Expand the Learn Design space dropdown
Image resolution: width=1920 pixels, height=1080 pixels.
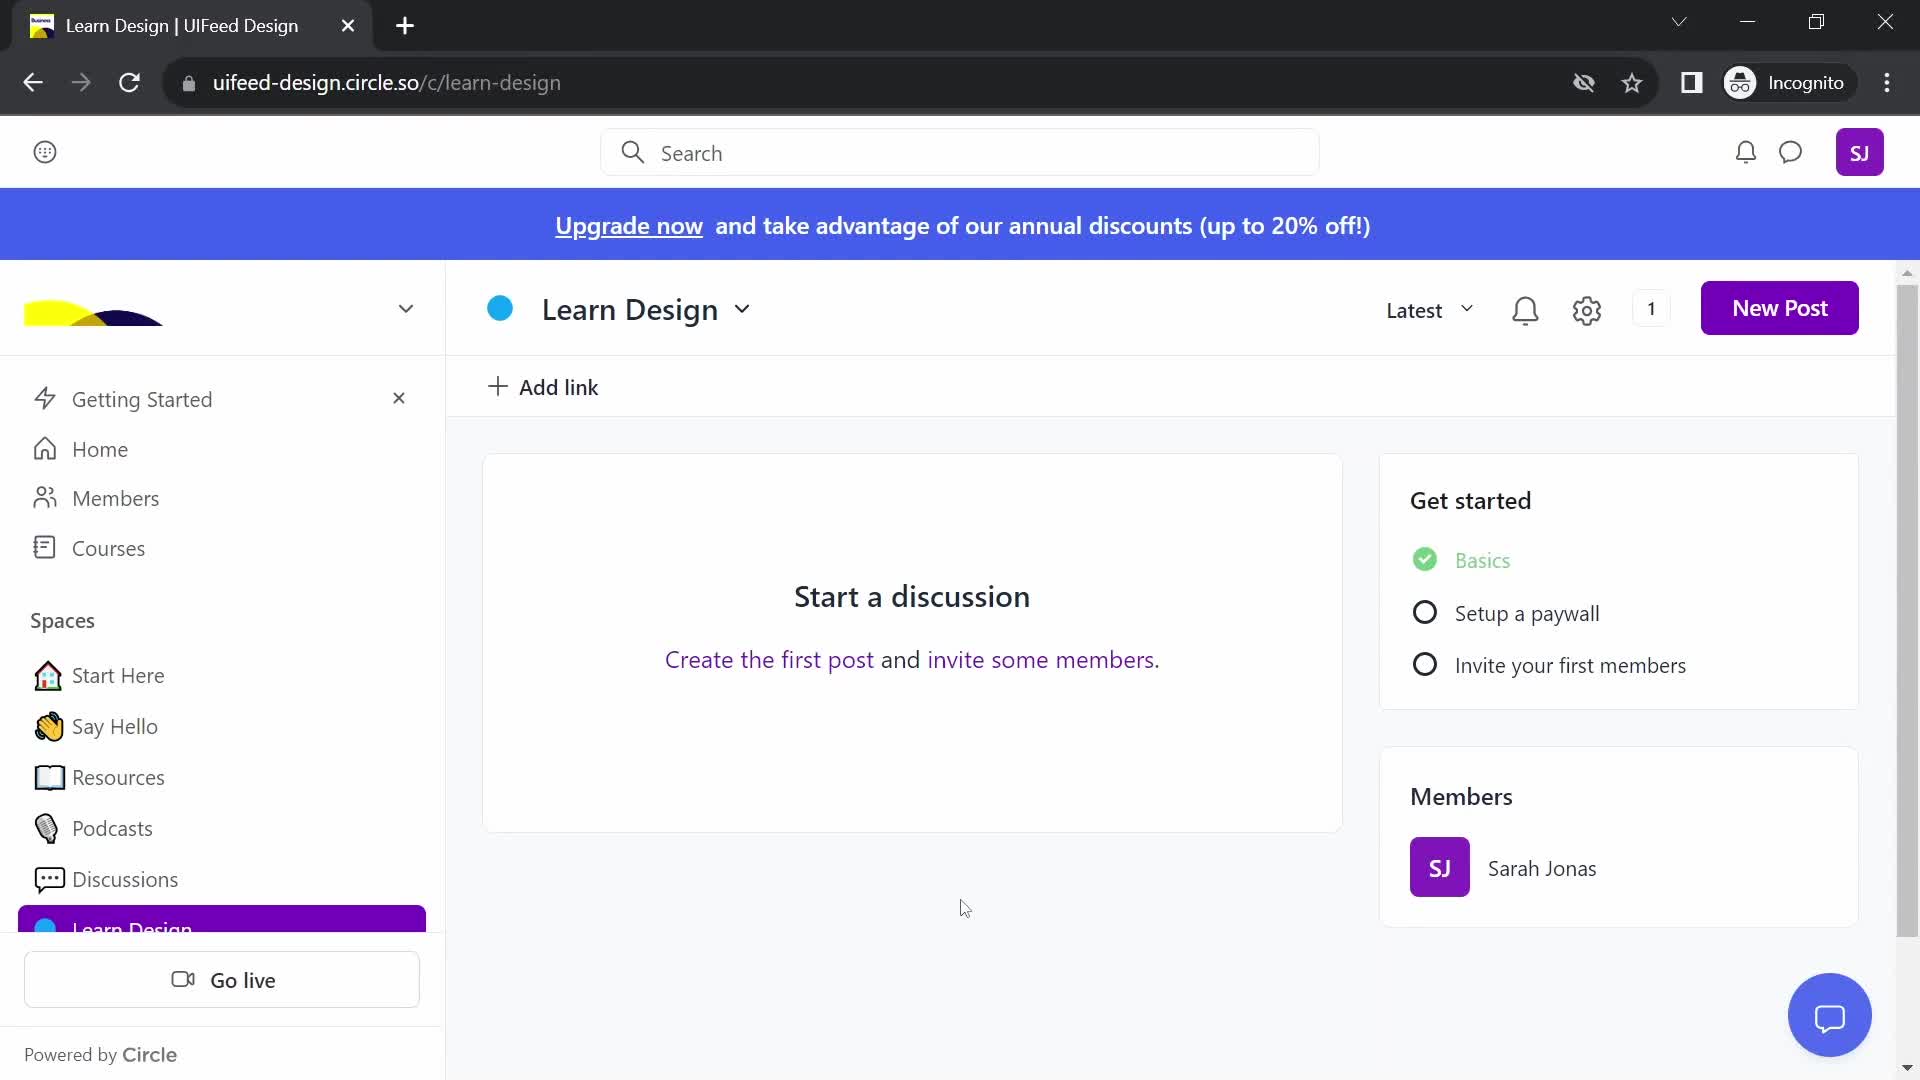point(741,309)
